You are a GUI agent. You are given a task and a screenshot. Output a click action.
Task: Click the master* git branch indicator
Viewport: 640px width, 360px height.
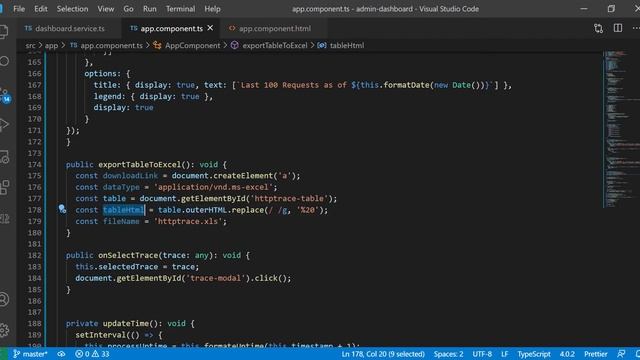click(30, 354)
